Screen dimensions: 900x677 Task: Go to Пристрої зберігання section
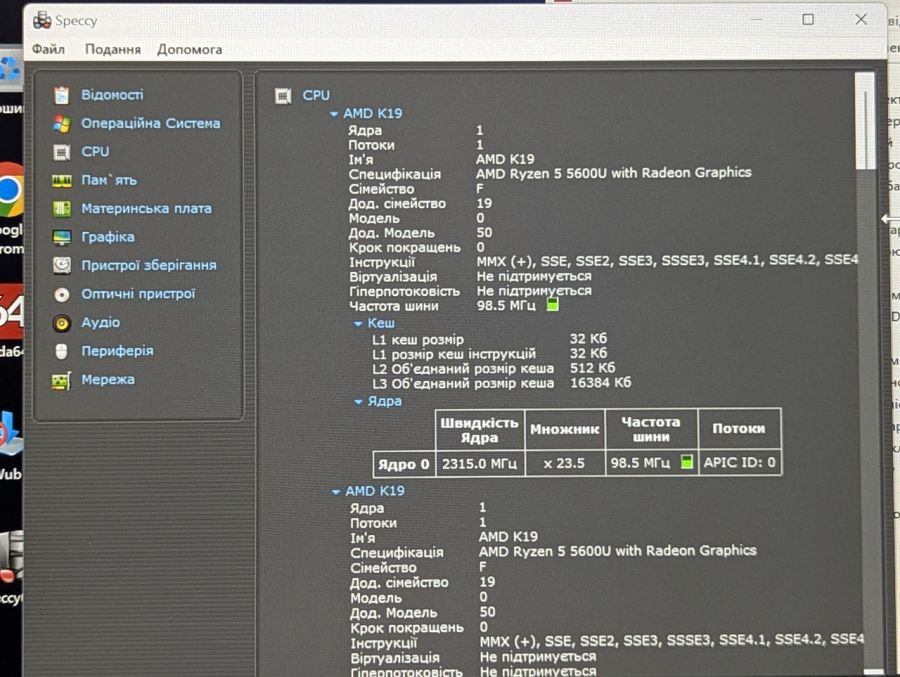[x=149, y=265]
